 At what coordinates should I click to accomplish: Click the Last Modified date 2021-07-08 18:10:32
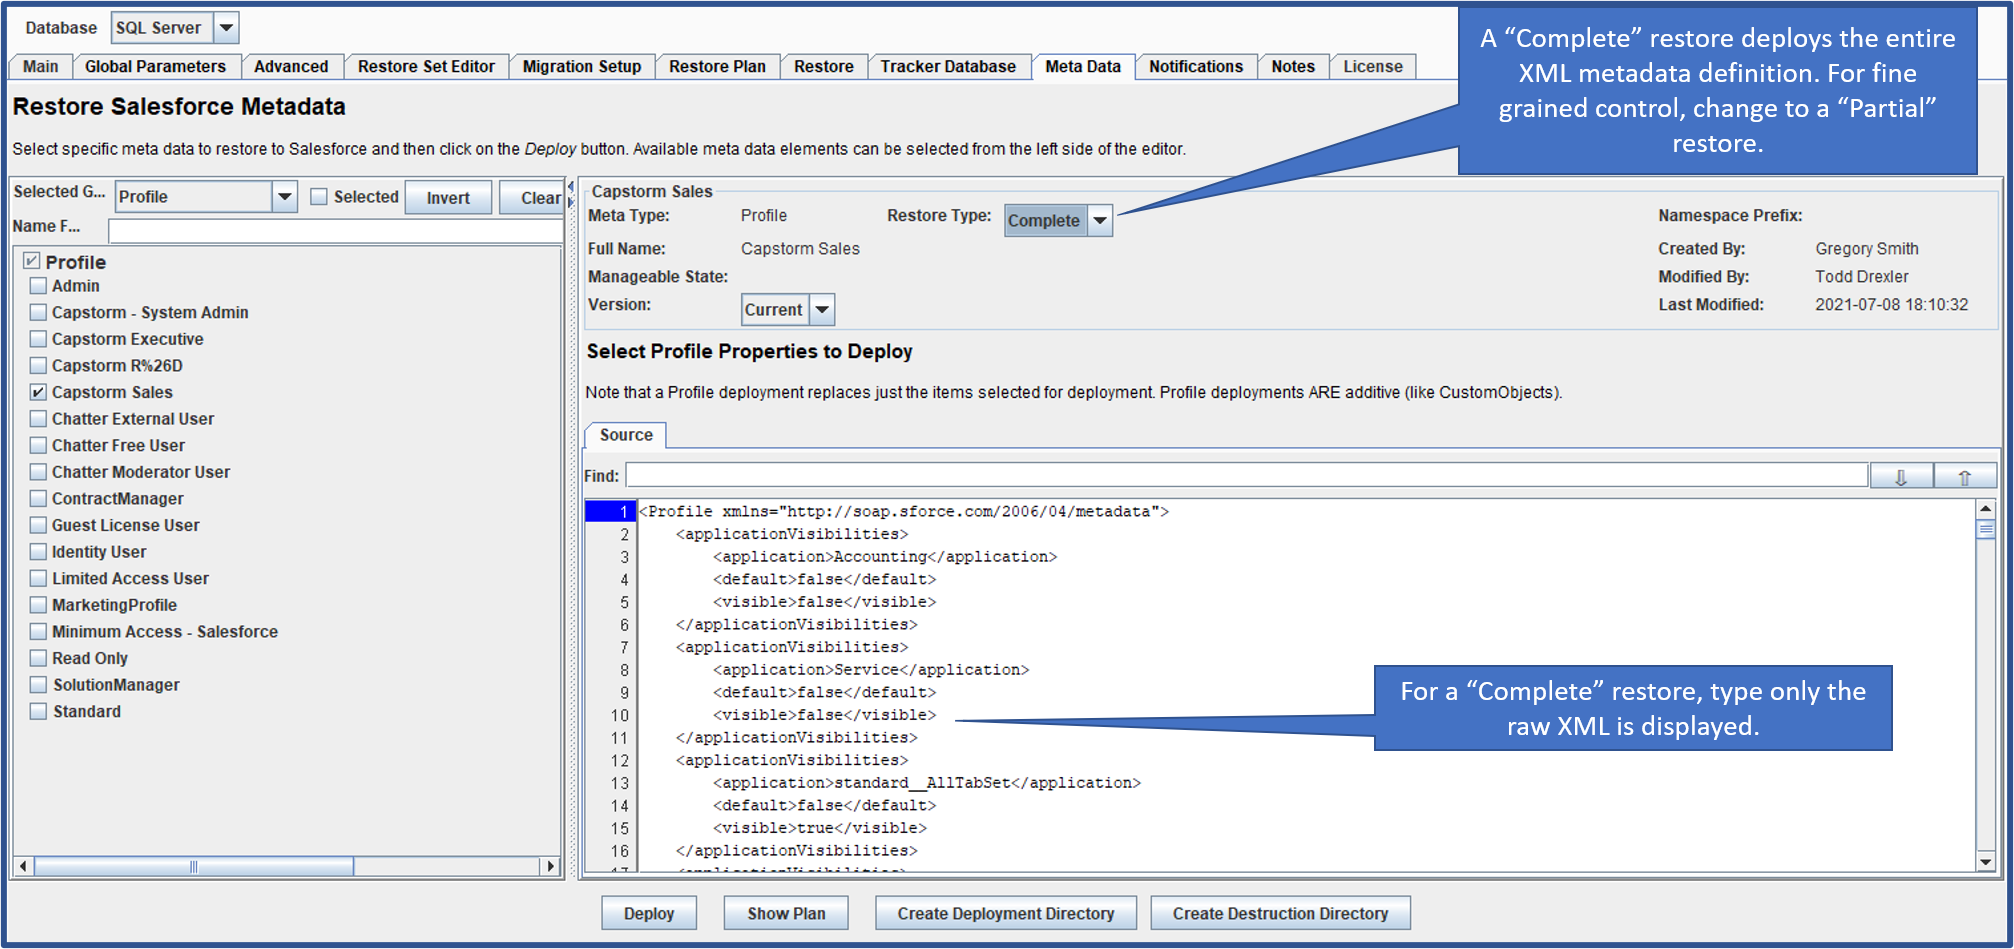click(x=1891, y=305)
